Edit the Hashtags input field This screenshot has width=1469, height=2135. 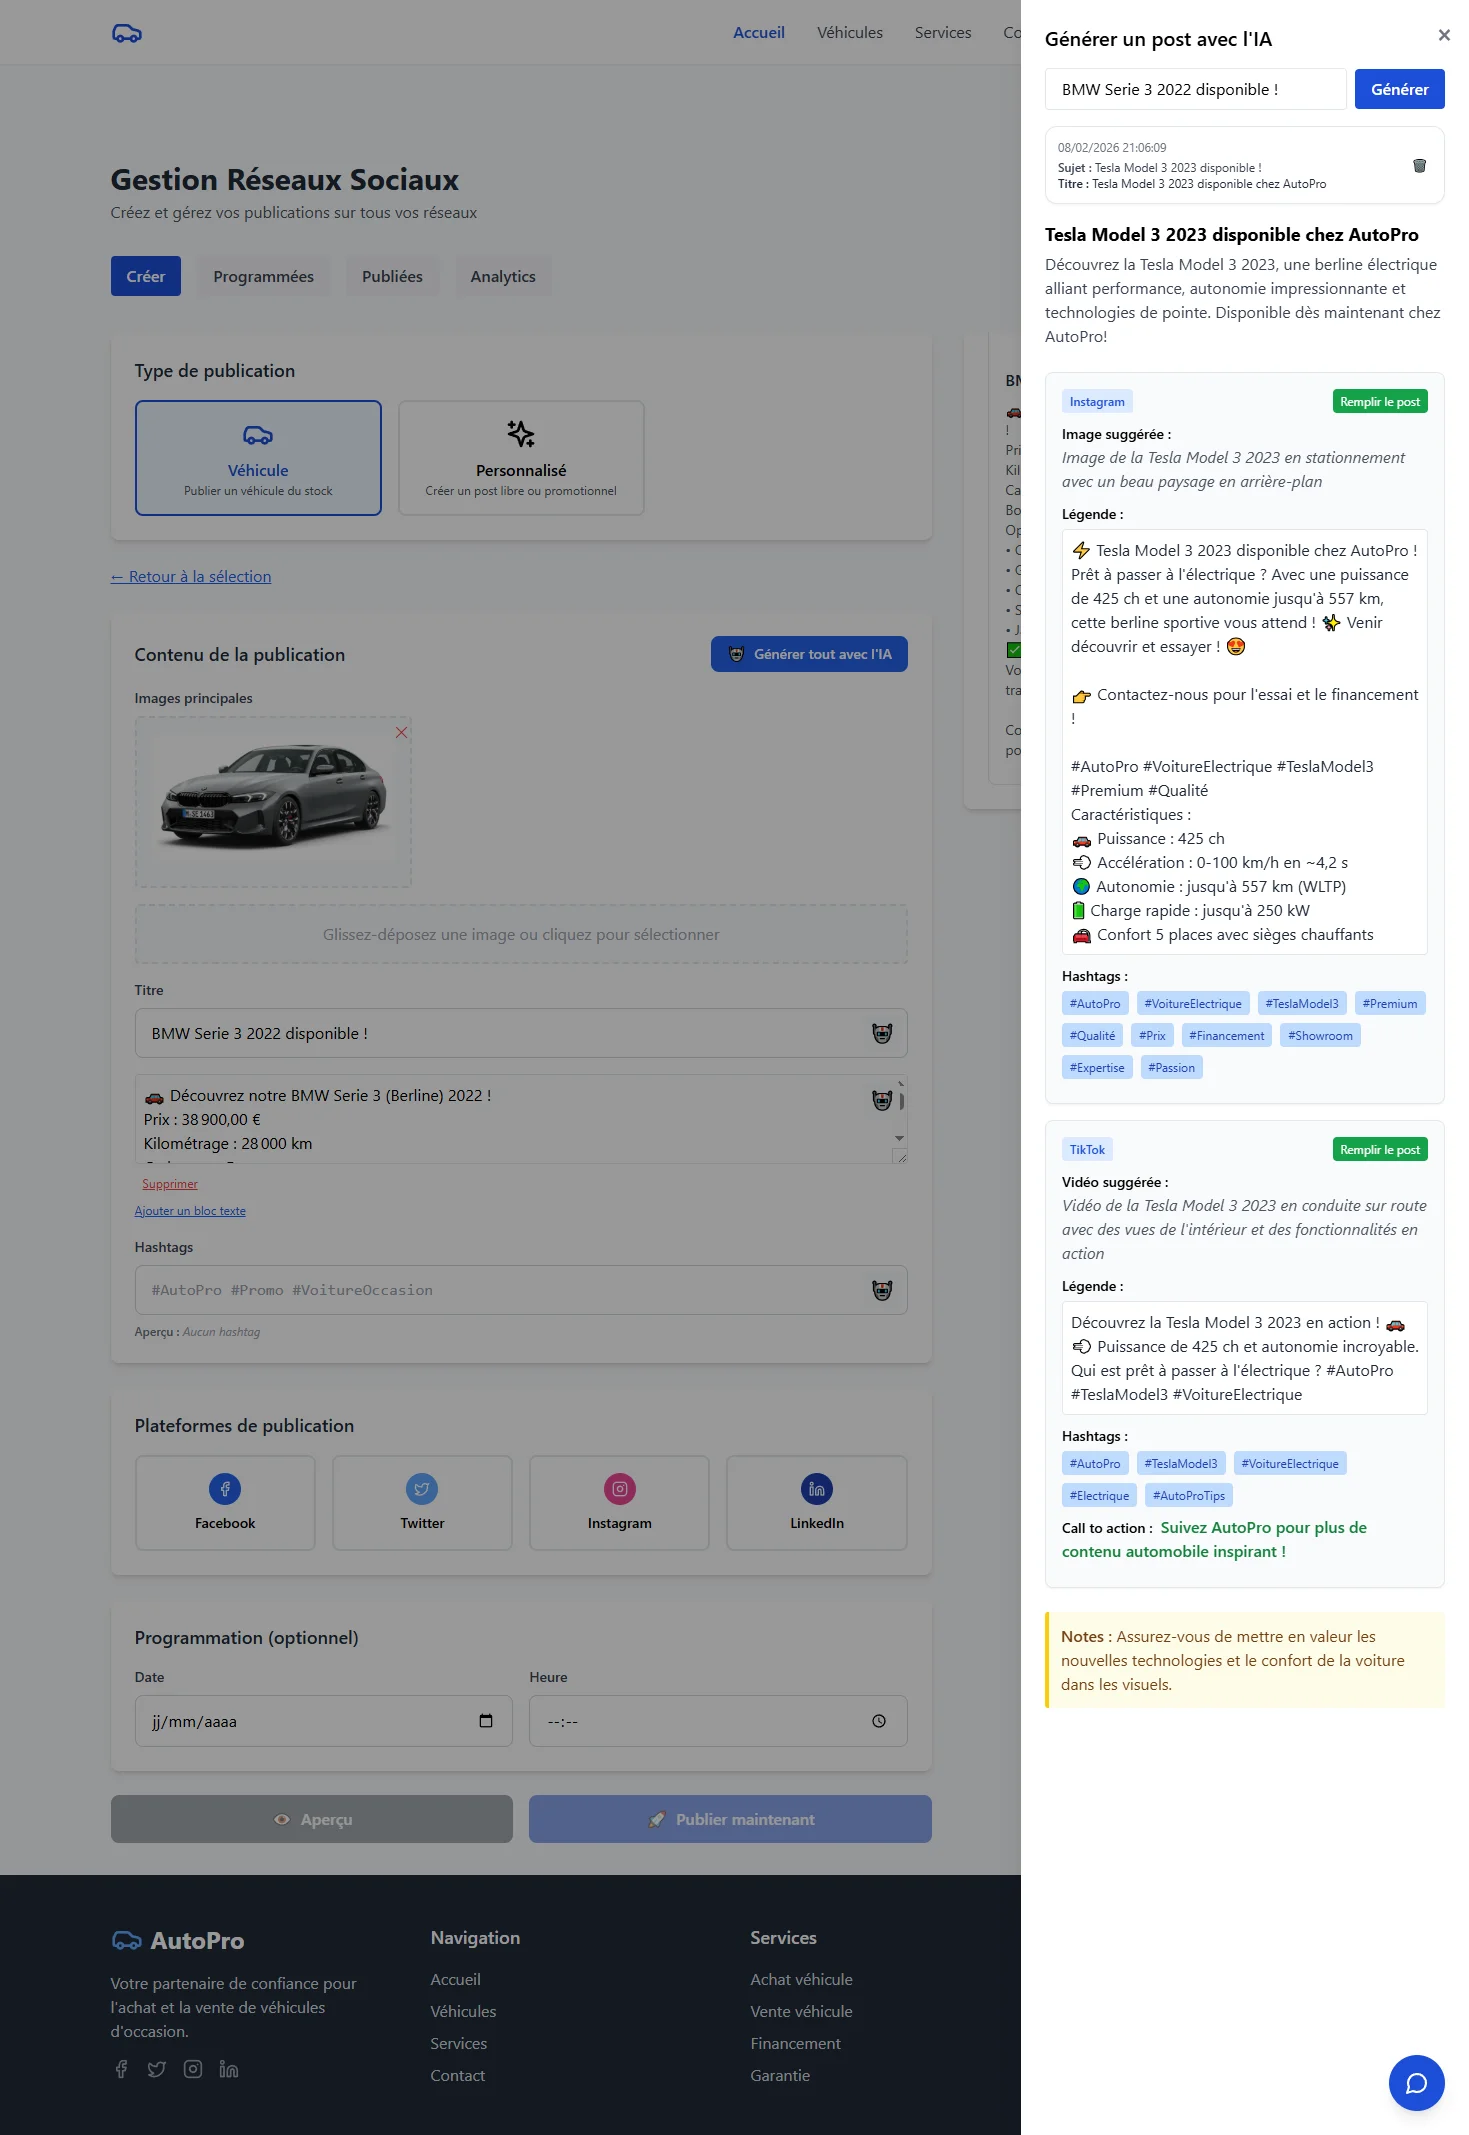point(521,1290)
